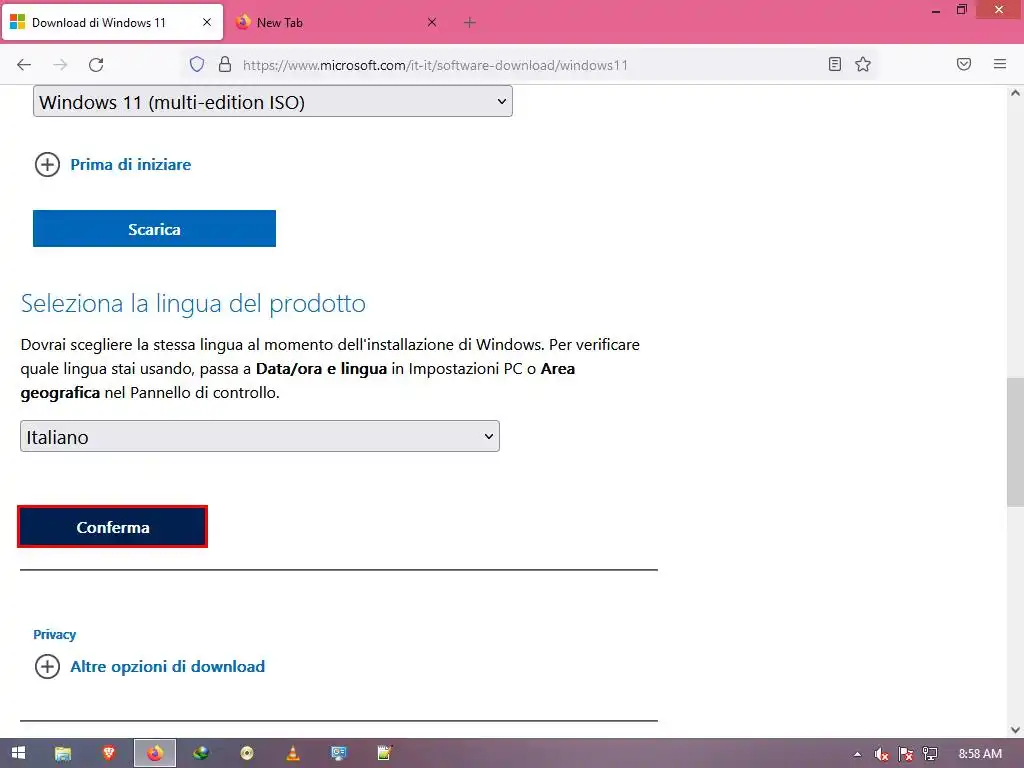This screenshot has width=1024, height=768.
Task: Open File Explorer from the taskbar
Action: 63,754
